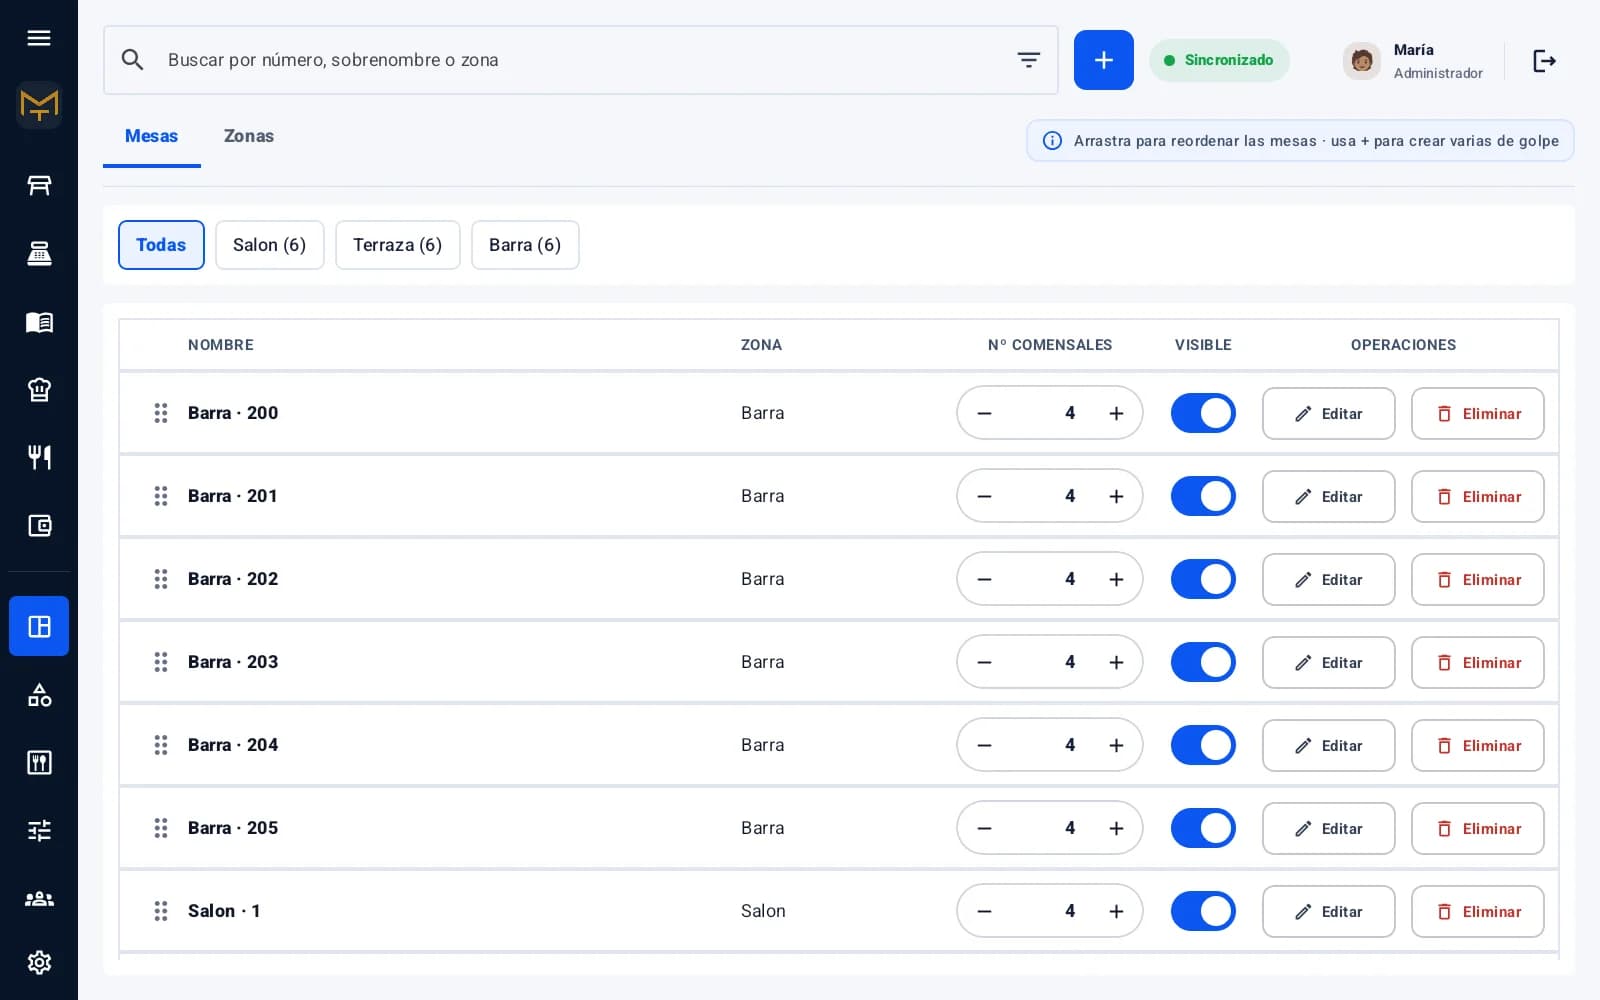Screen dimensions: 1600x1000
Task: Open the people group icon in sidebar
Action: pyautogui.click(x=39, y=898)
